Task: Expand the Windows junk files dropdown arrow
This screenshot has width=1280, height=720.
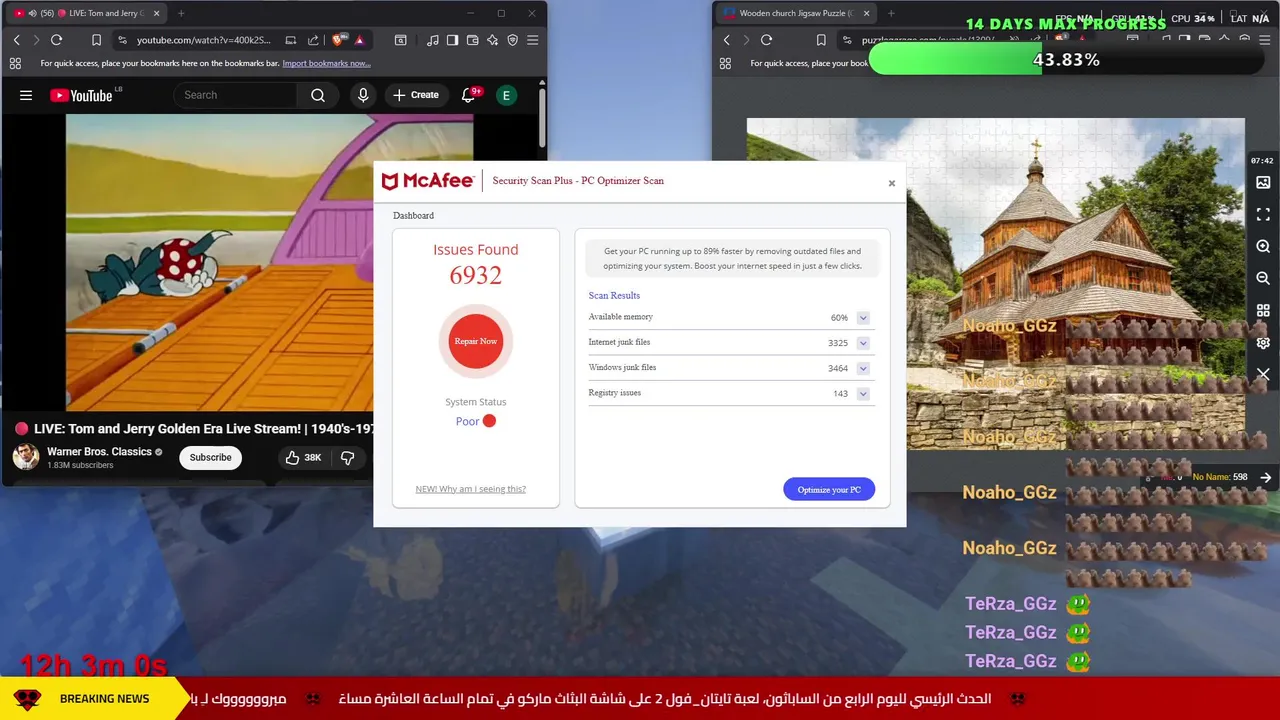Action: pos(863,368)
